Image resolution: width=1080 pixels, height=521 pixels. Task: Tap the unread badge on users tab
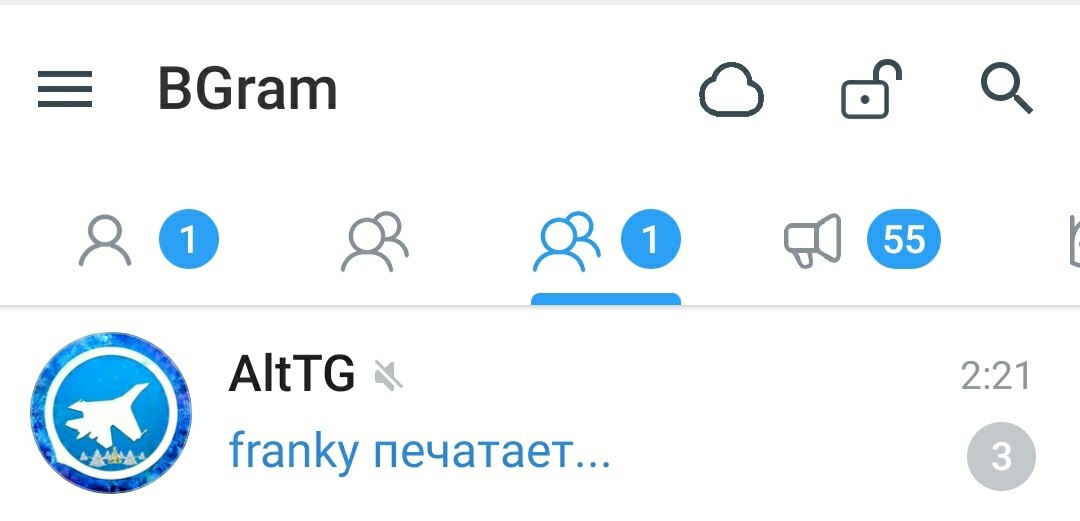(189, 240)
